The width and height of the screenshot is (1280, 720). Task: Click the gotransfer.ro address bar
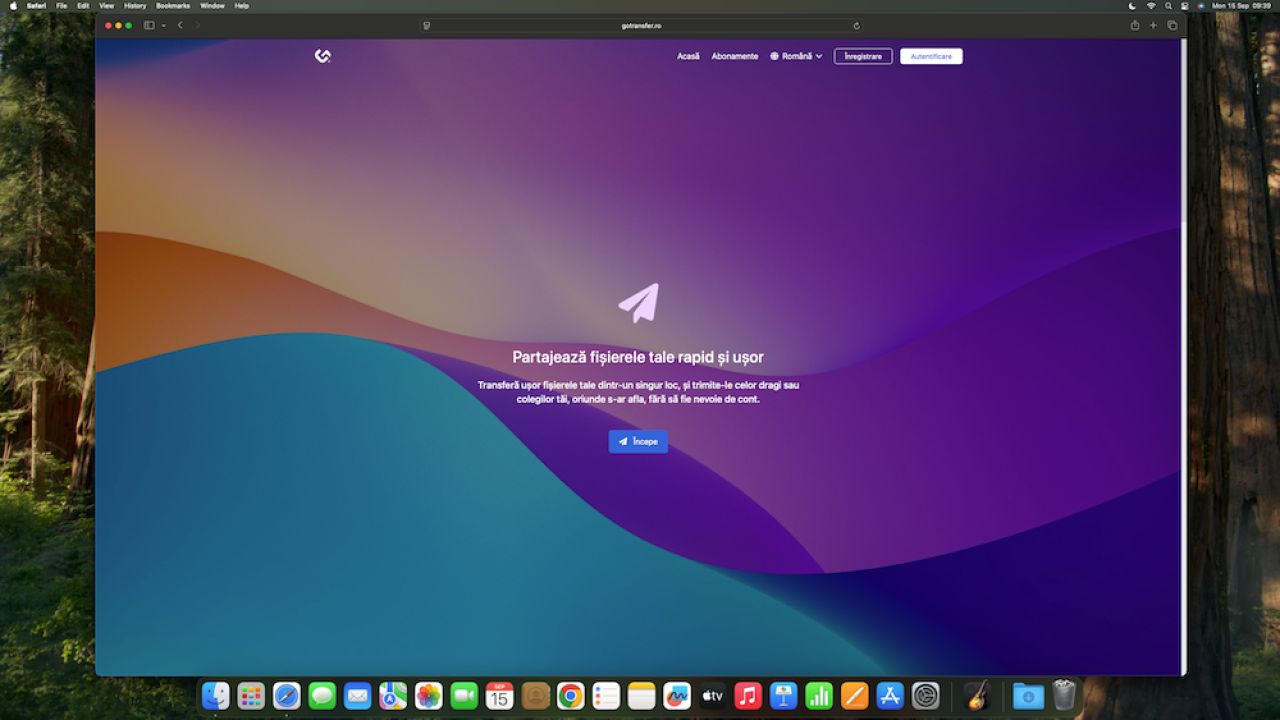pyautogui.click(x=640, y=25)
